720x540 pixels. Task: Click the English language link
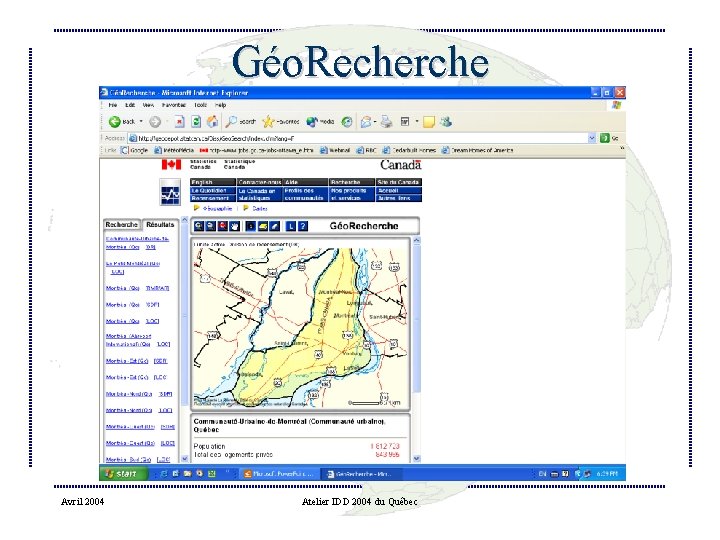[213, 182]
